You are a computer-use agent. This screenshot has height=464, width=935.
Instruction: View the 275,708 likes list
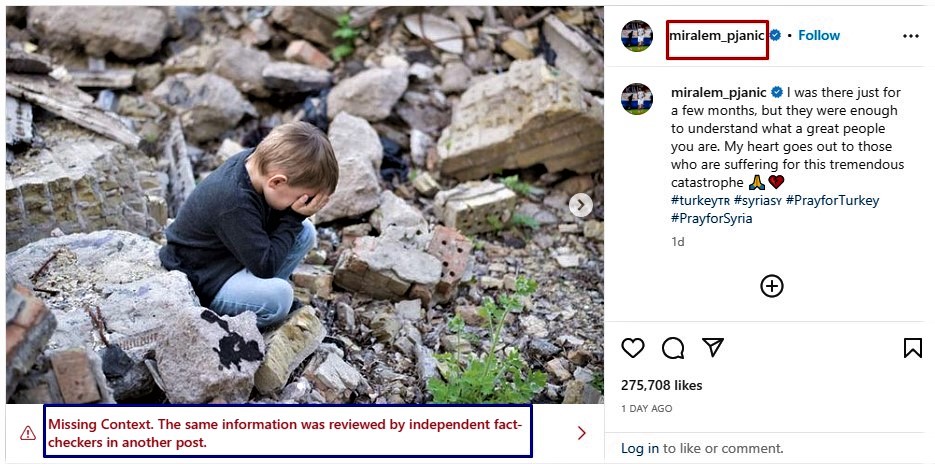click(x=661, y=385)
